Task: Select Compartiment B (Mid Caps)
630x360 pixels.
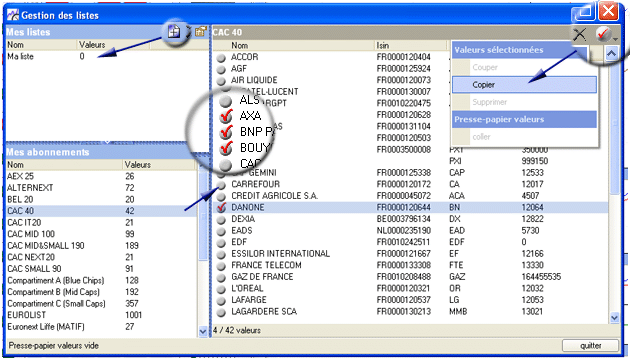Action: (x=101, y=292)
